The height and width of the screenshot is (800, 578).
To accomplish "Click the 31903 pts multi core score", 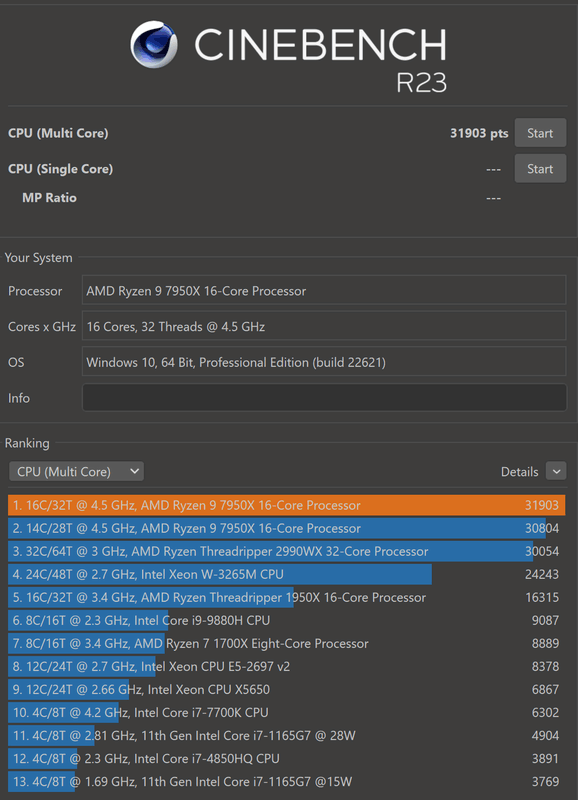I will pyautogui.click(x=479, y=133).
